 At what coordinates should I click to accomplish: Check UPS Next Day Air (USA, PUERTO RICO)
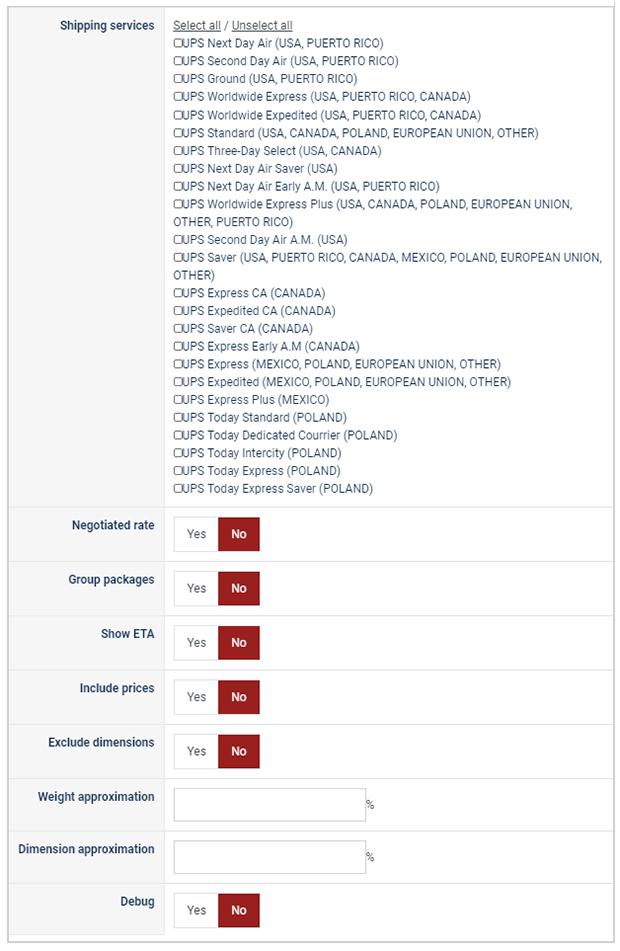click(x=177, y=43)
